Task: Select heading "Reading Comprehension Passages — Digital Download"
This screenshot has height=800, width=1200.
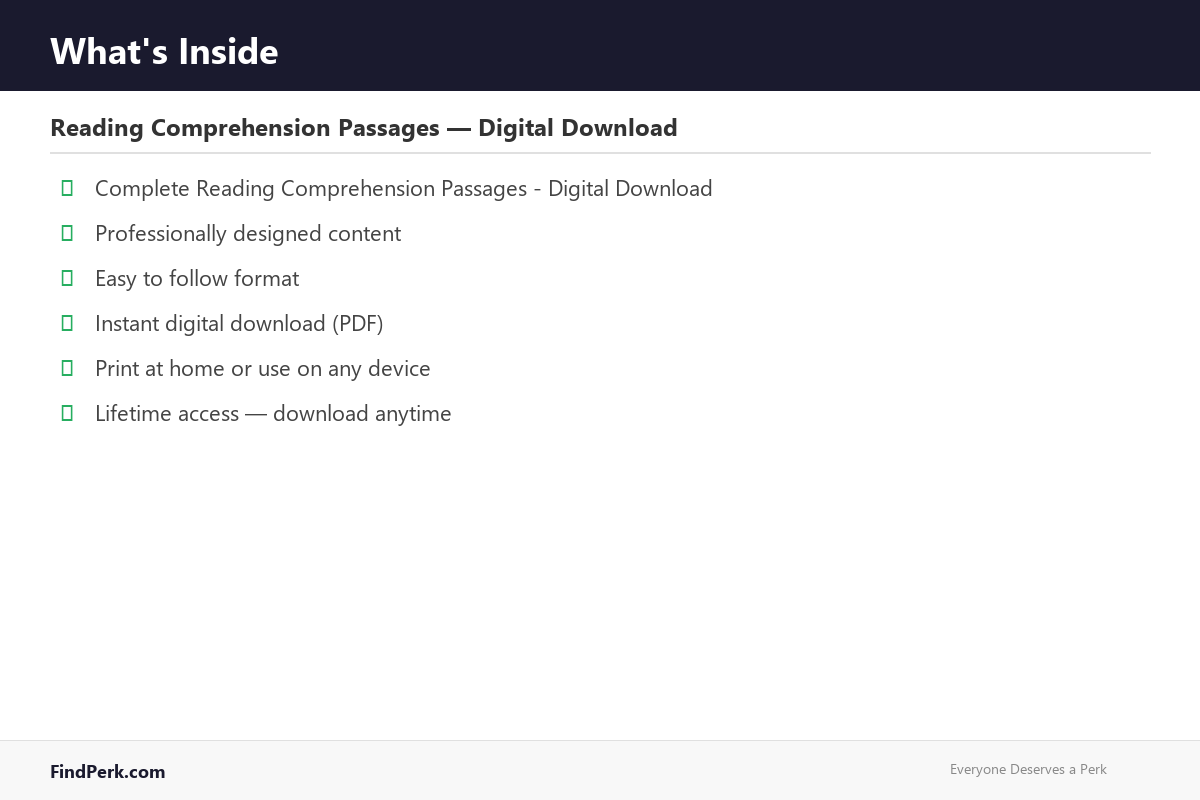Action: pos(364,128)
